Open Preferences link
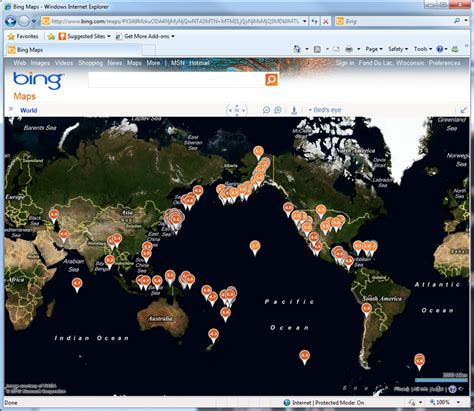 444,63
